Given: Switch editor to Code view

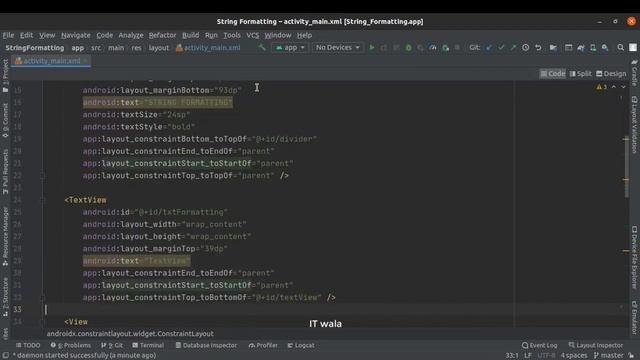Looking at the screenshot, I should coord(553,74).
